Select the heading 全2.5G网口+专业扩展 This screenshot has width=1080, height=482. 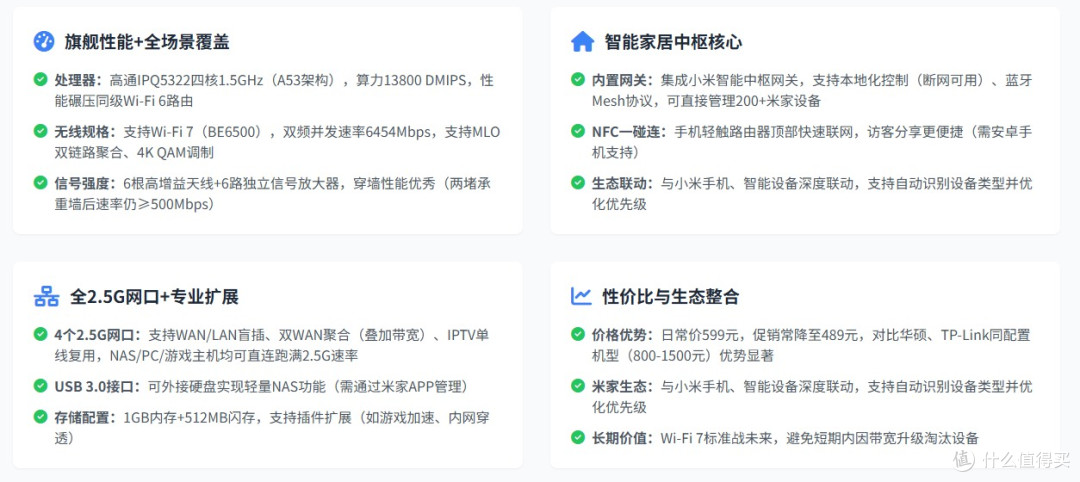click(154, 297)
